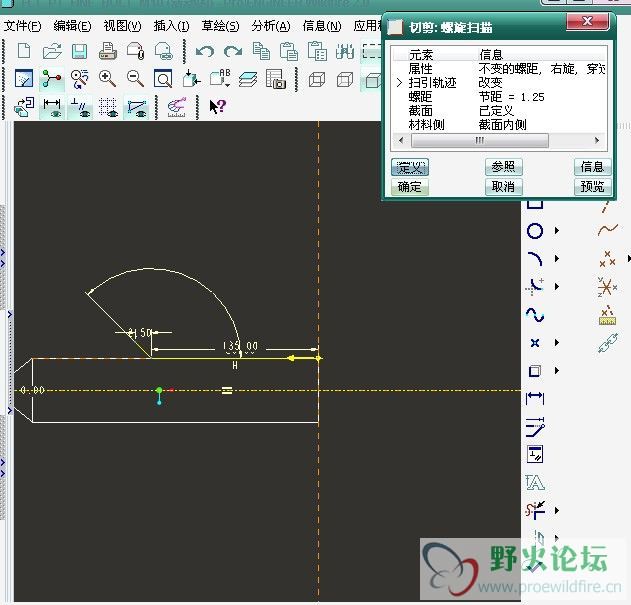Image resolution: width=631 pixels, height=605 pixels.
Task: Click the 信息 button in the dialog
Action: pyautogui.click(x=592, y=167)
